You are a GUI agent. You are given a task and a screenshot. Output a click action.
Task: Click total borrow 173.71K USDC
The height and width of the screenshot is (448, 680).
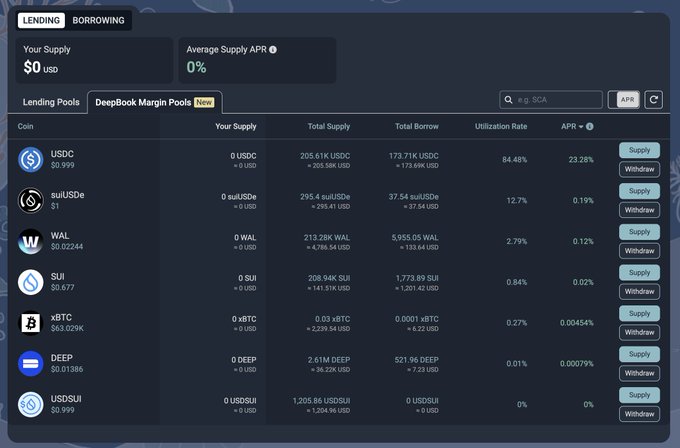[414, 156]
